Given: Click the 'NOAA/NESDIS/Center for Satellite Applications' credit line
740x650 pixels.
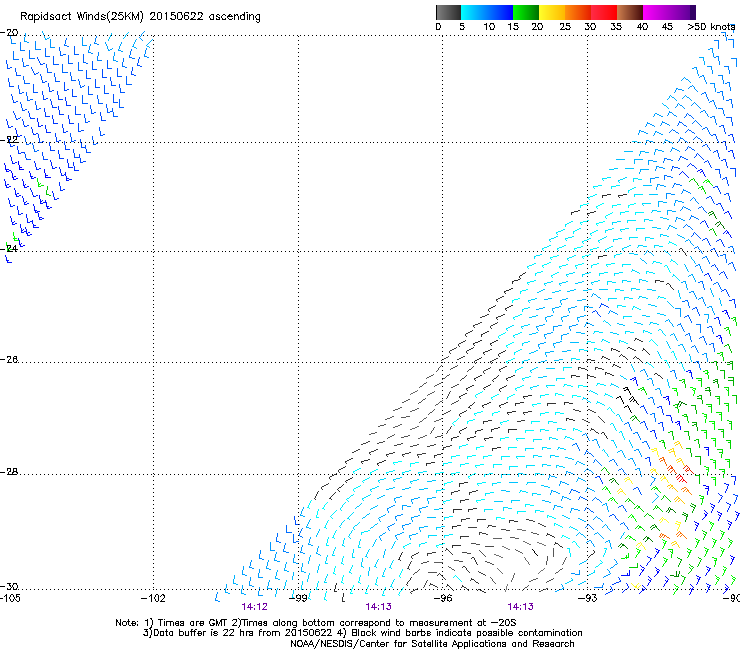Looking at the screenshot, I should 432,644.
